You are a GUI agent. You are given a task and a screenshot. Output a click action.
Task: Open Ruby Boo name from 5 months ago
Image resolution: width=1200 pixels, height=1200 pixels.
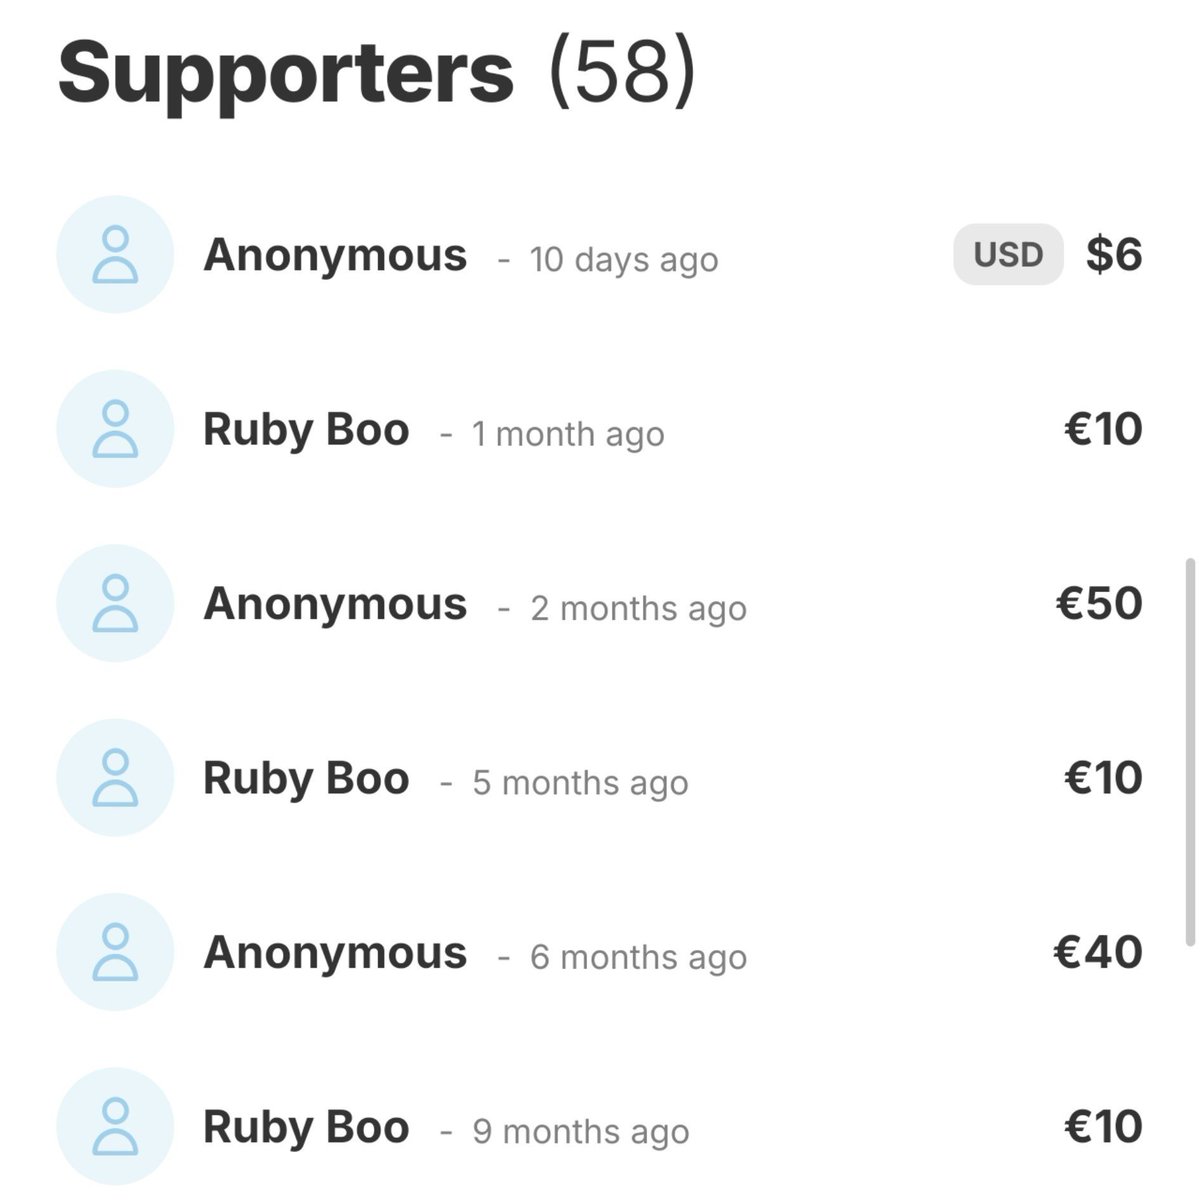click(306, 779)
